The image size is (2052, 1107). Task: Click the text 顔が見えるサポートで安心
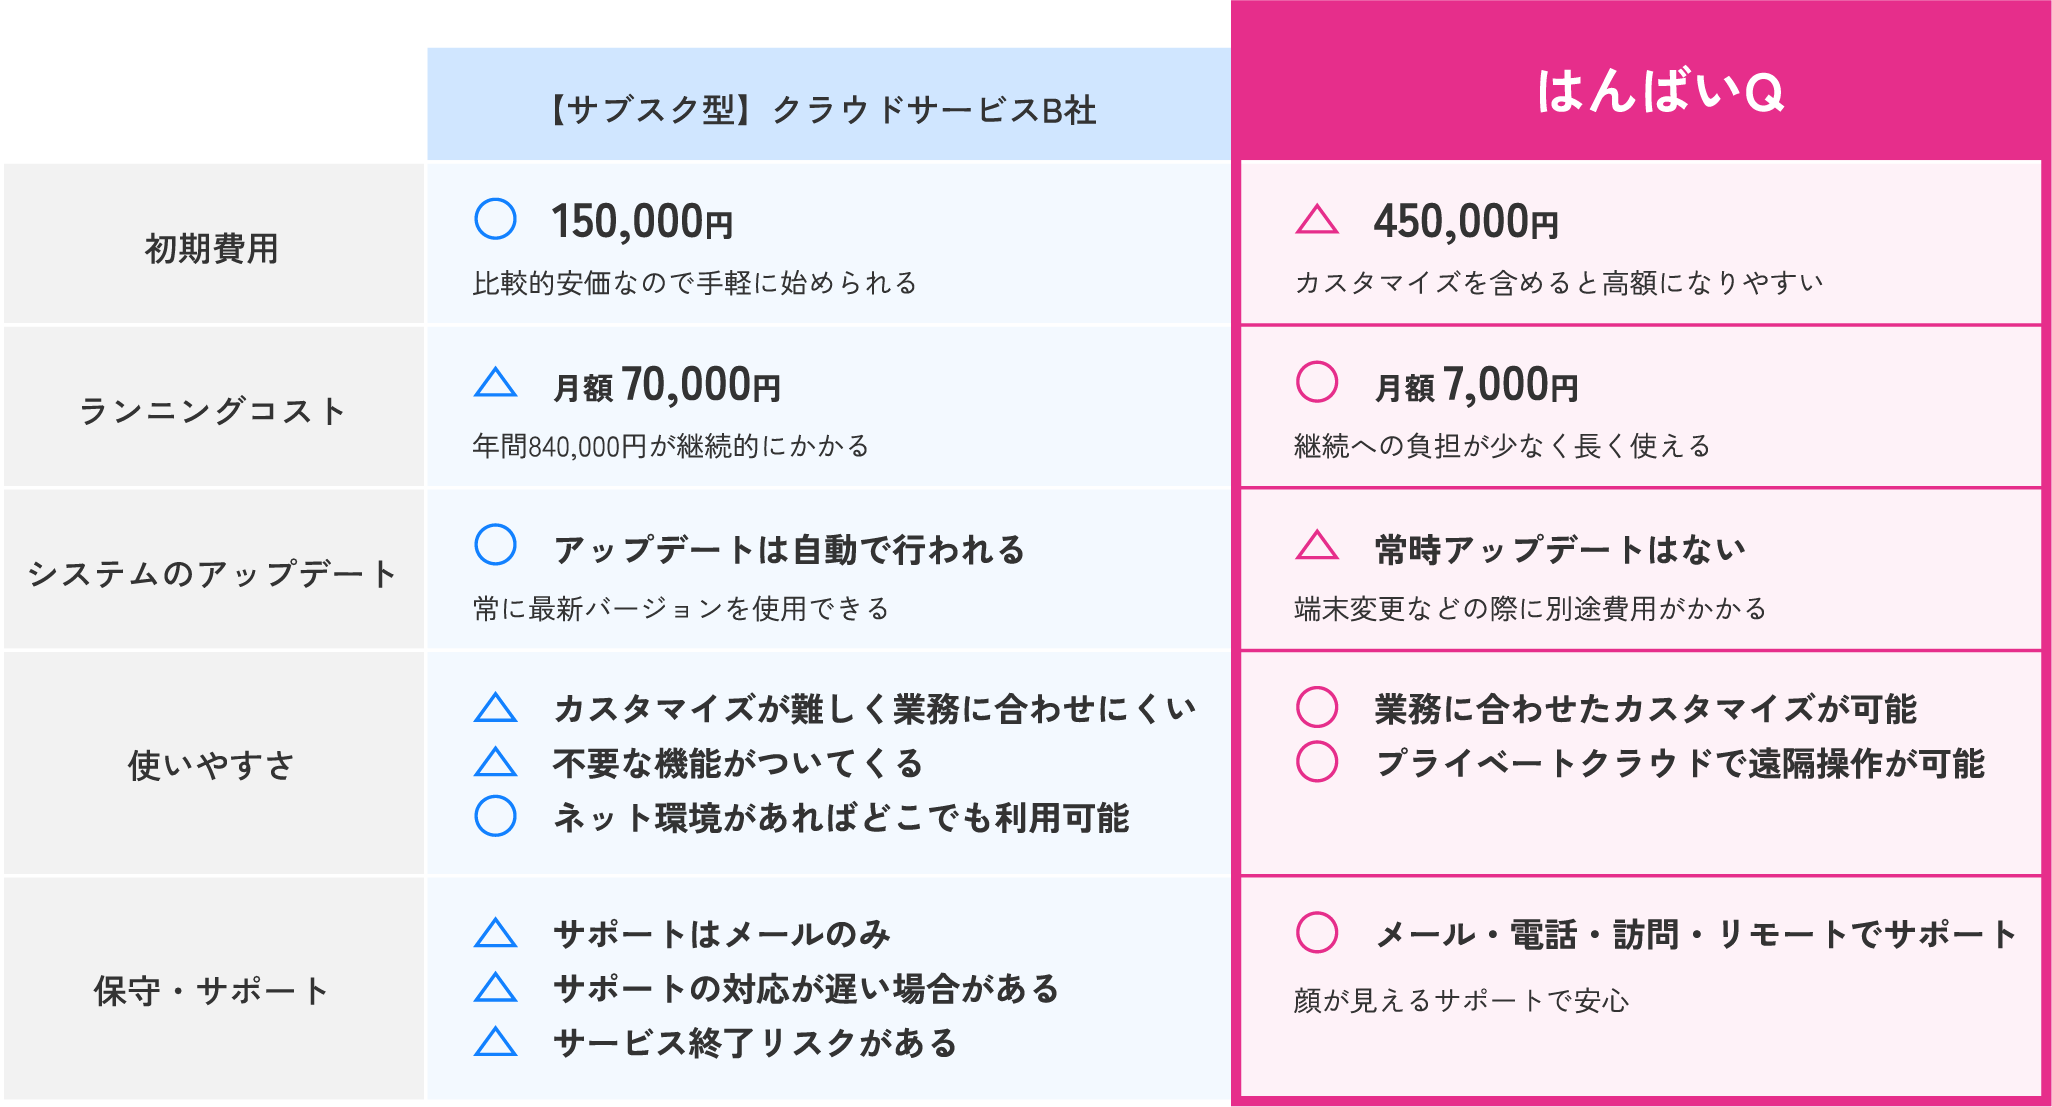click(x=1461, y=1000)
